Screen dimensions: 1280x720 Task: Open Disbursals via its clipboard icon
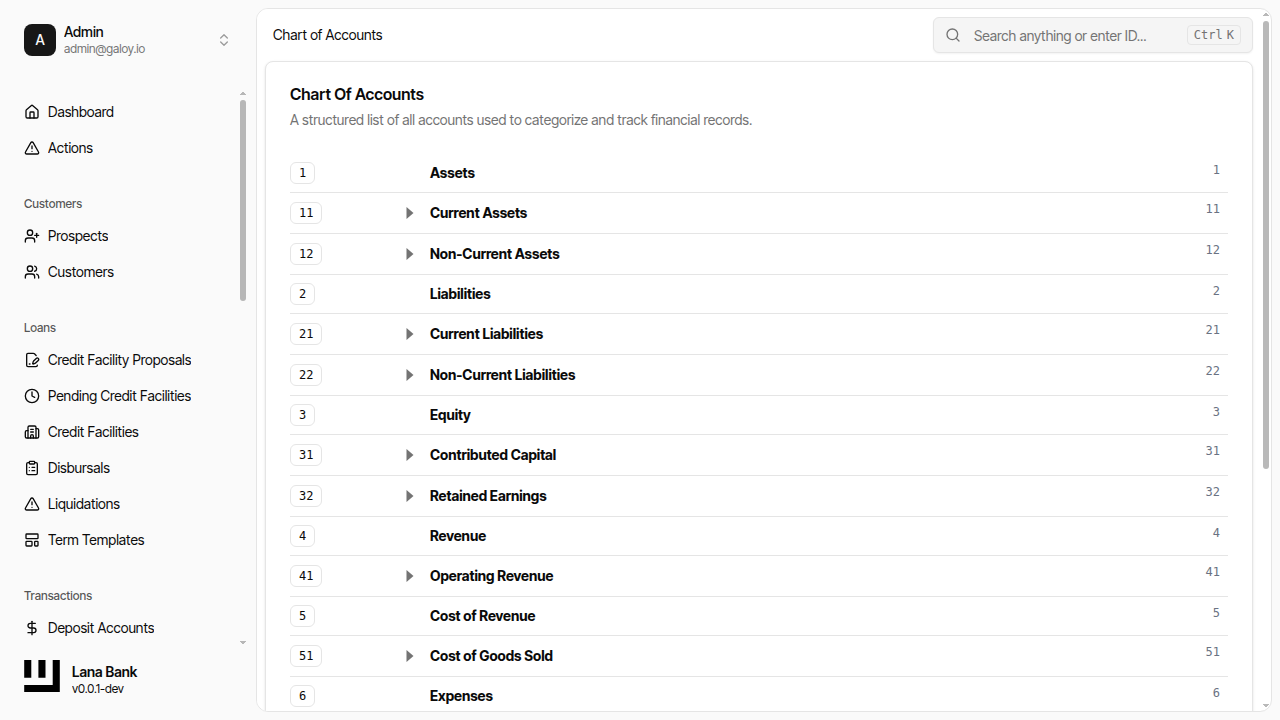click(x=31, y=467)
